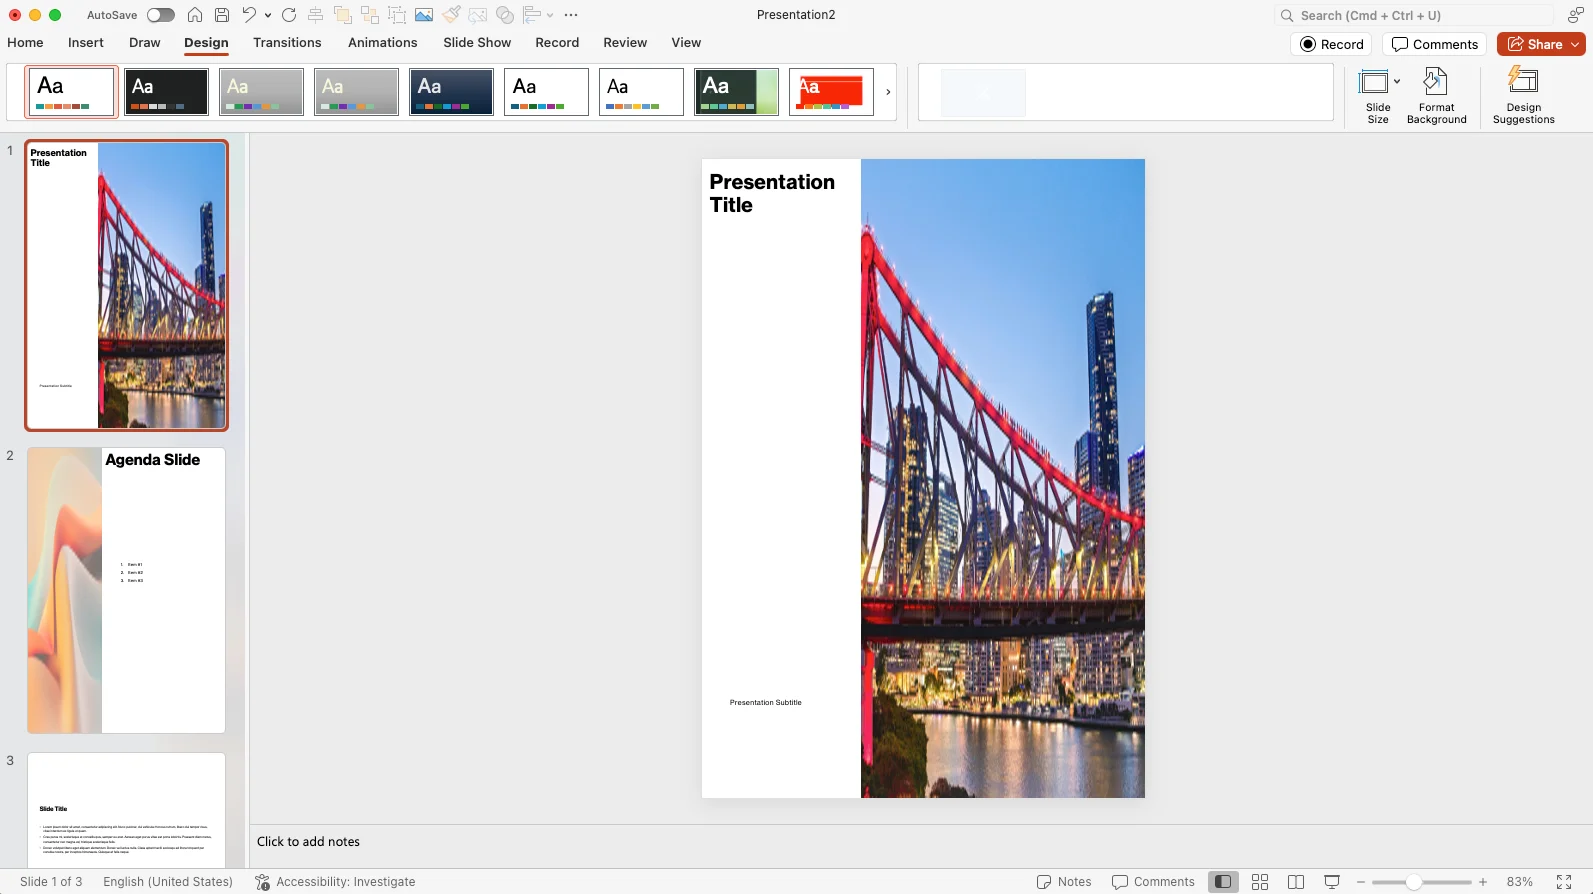Screen dimensions: 1593x894
Task: Open Format Background pane
Action: pos(1436,96)
